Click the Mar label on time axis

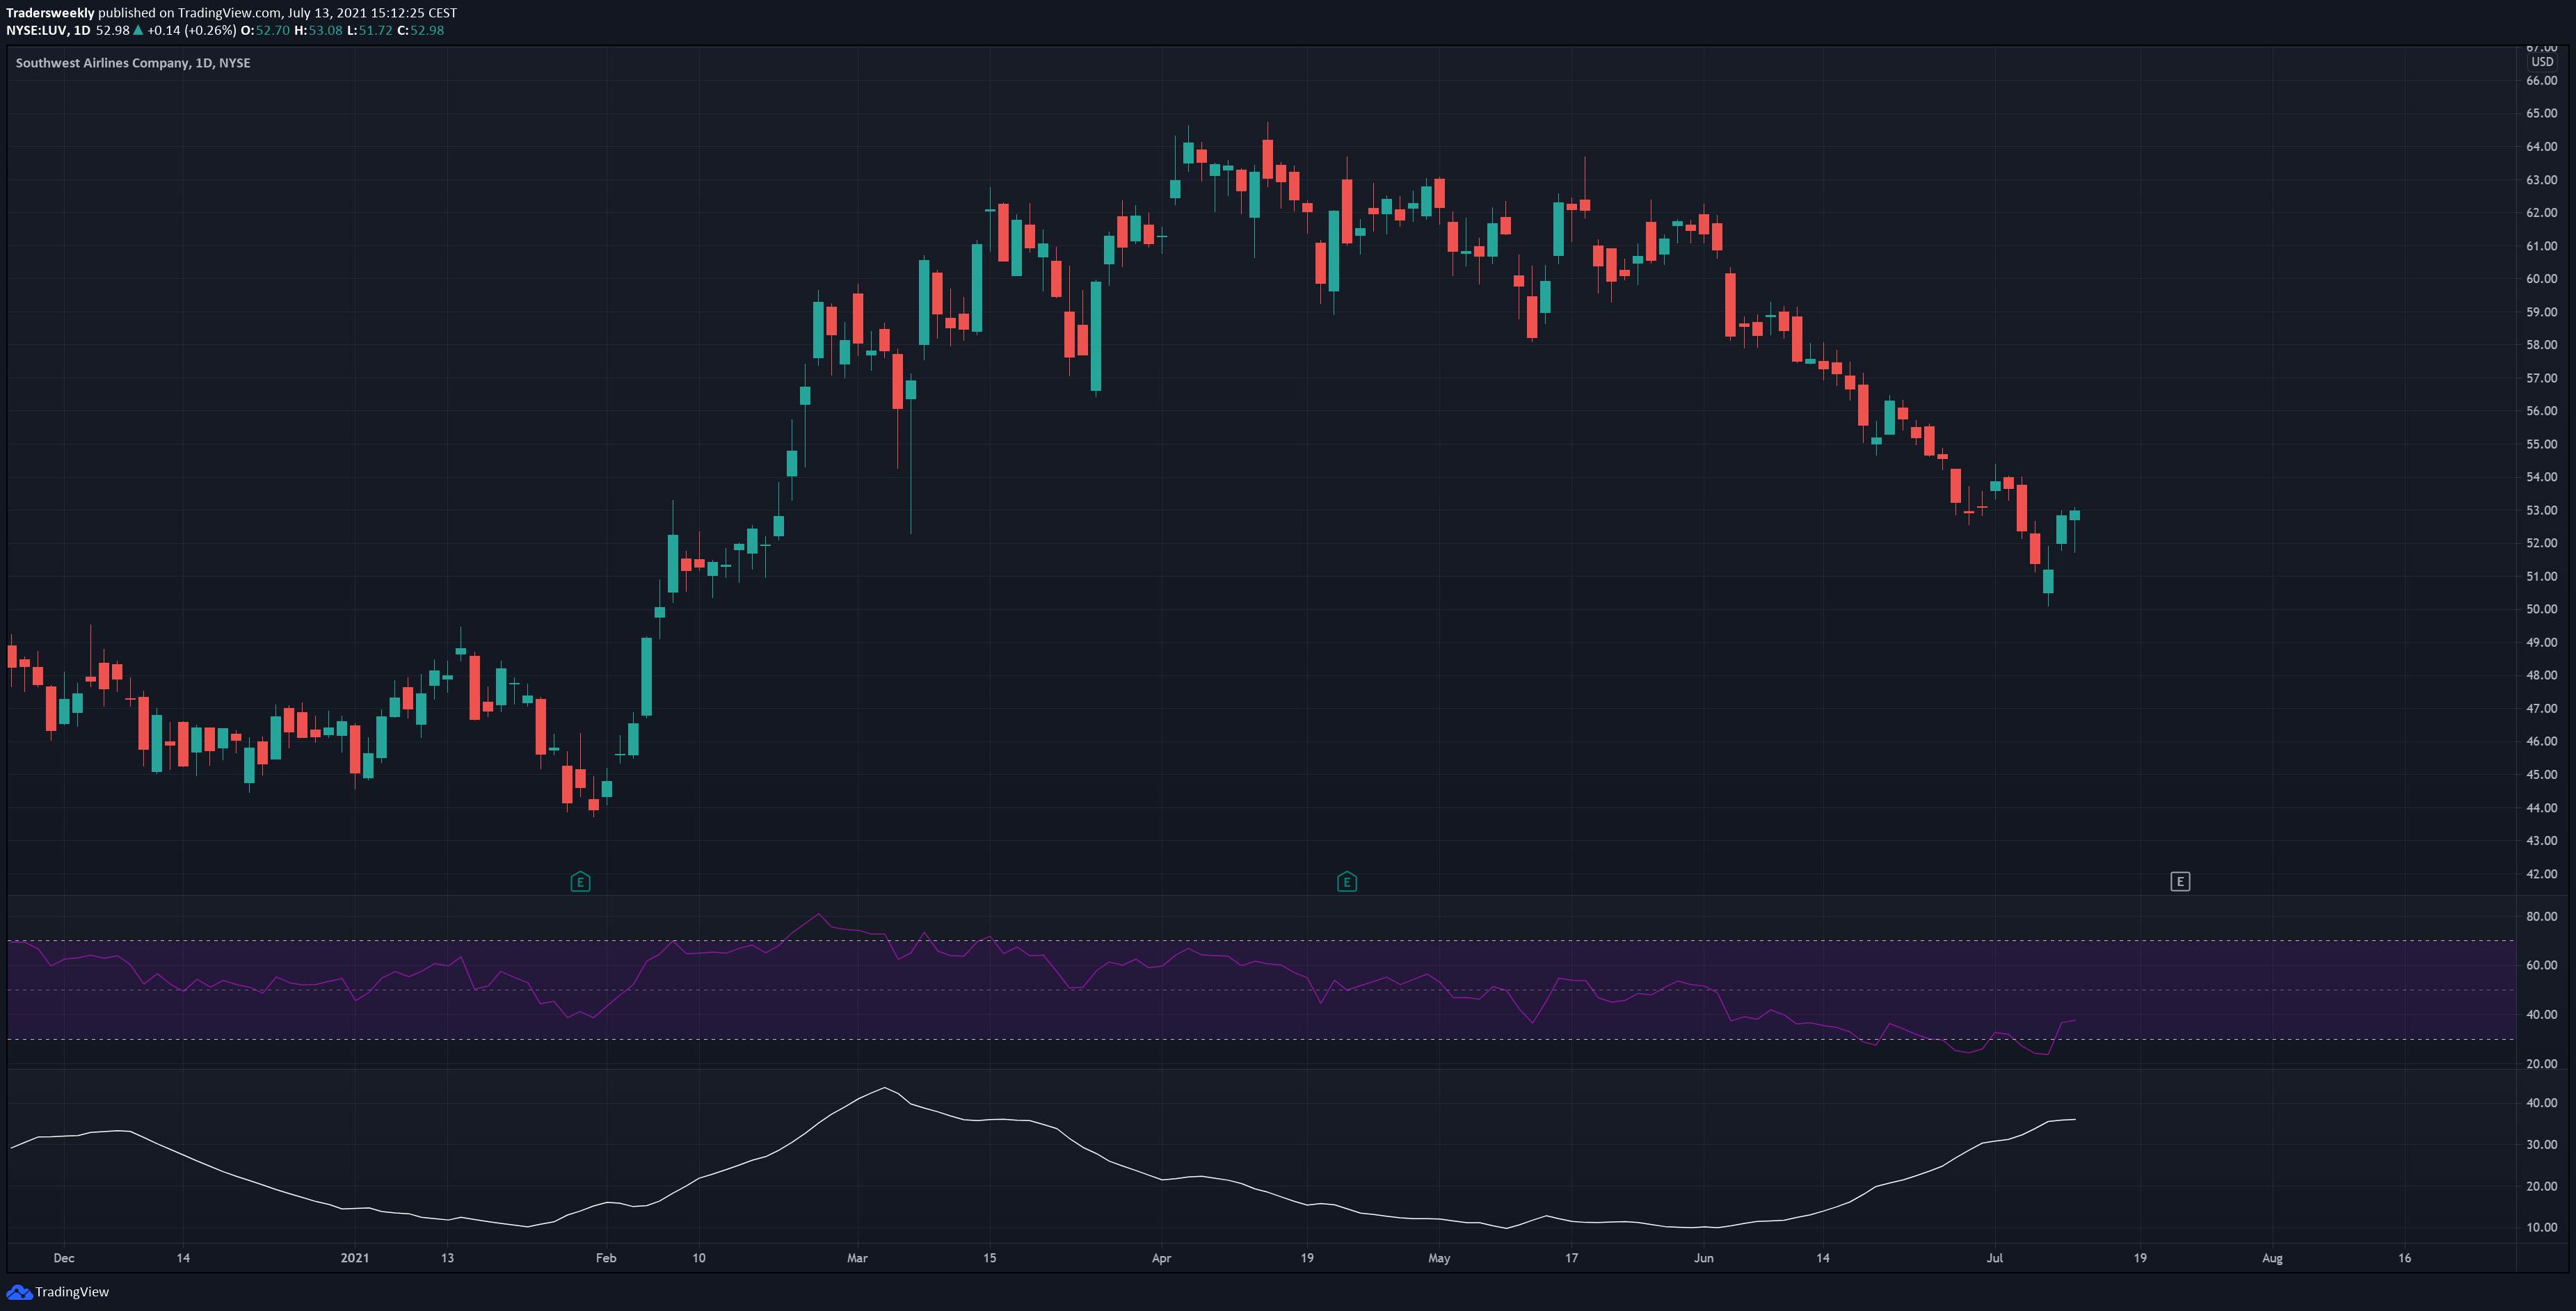click(x=857, y=1258)
